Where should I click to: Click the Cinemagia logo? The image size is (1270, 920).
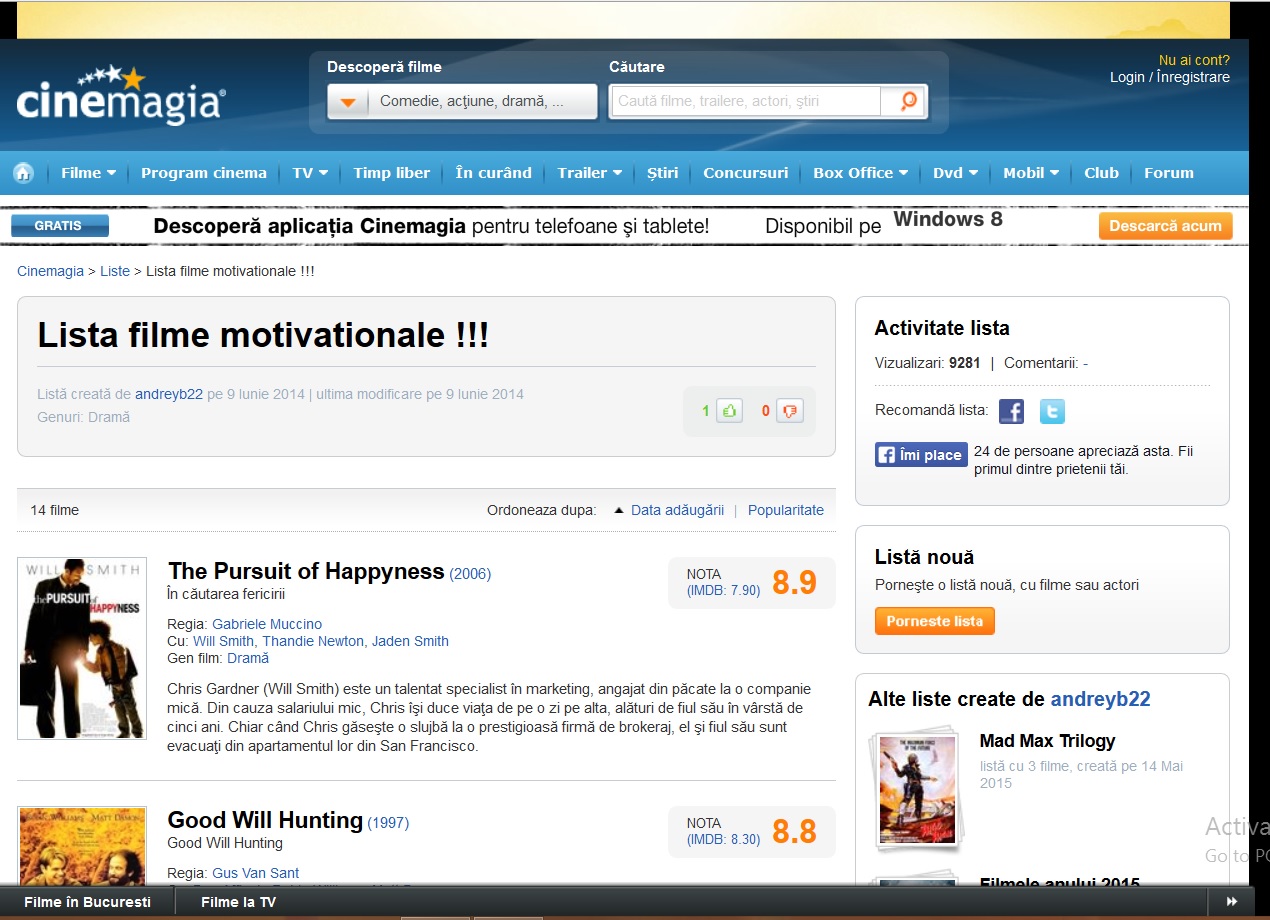tap(121, 96)
